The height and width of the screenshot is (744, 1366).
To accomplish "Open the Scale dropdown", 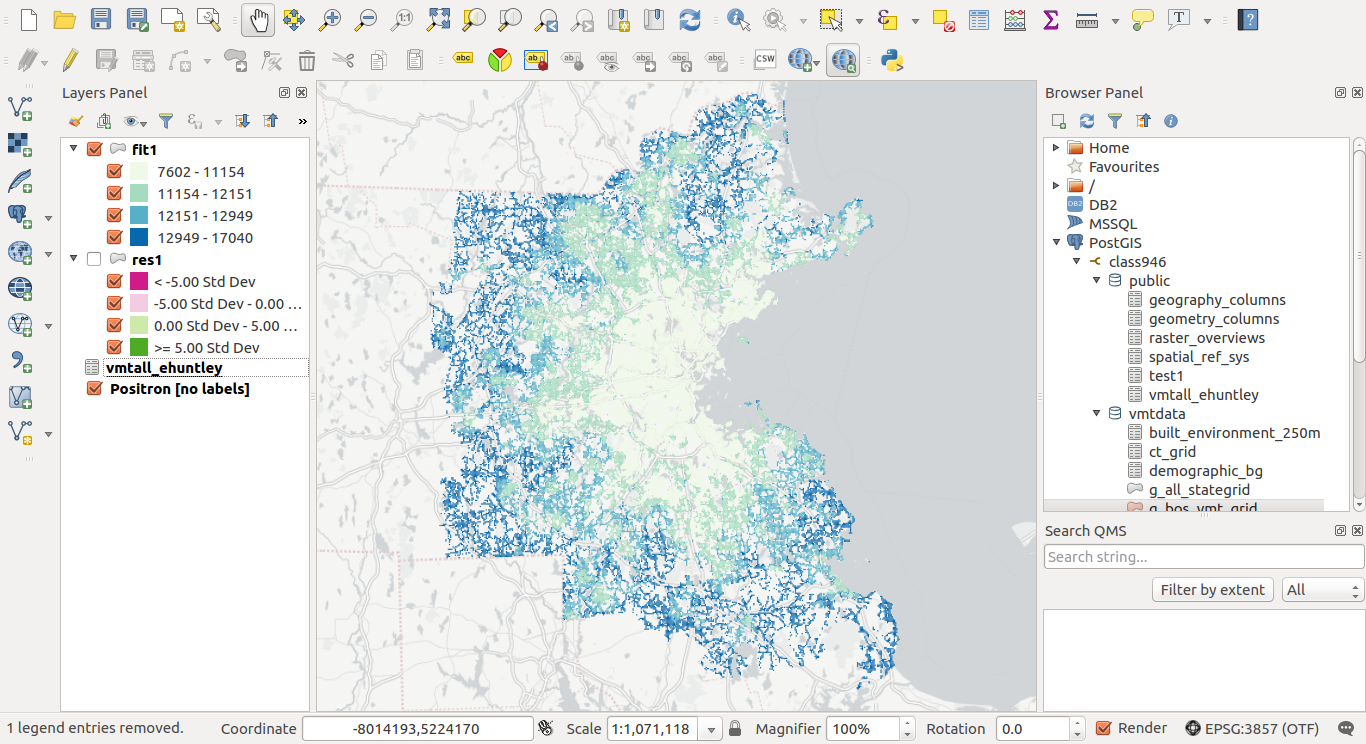I will tap(711, 729).
